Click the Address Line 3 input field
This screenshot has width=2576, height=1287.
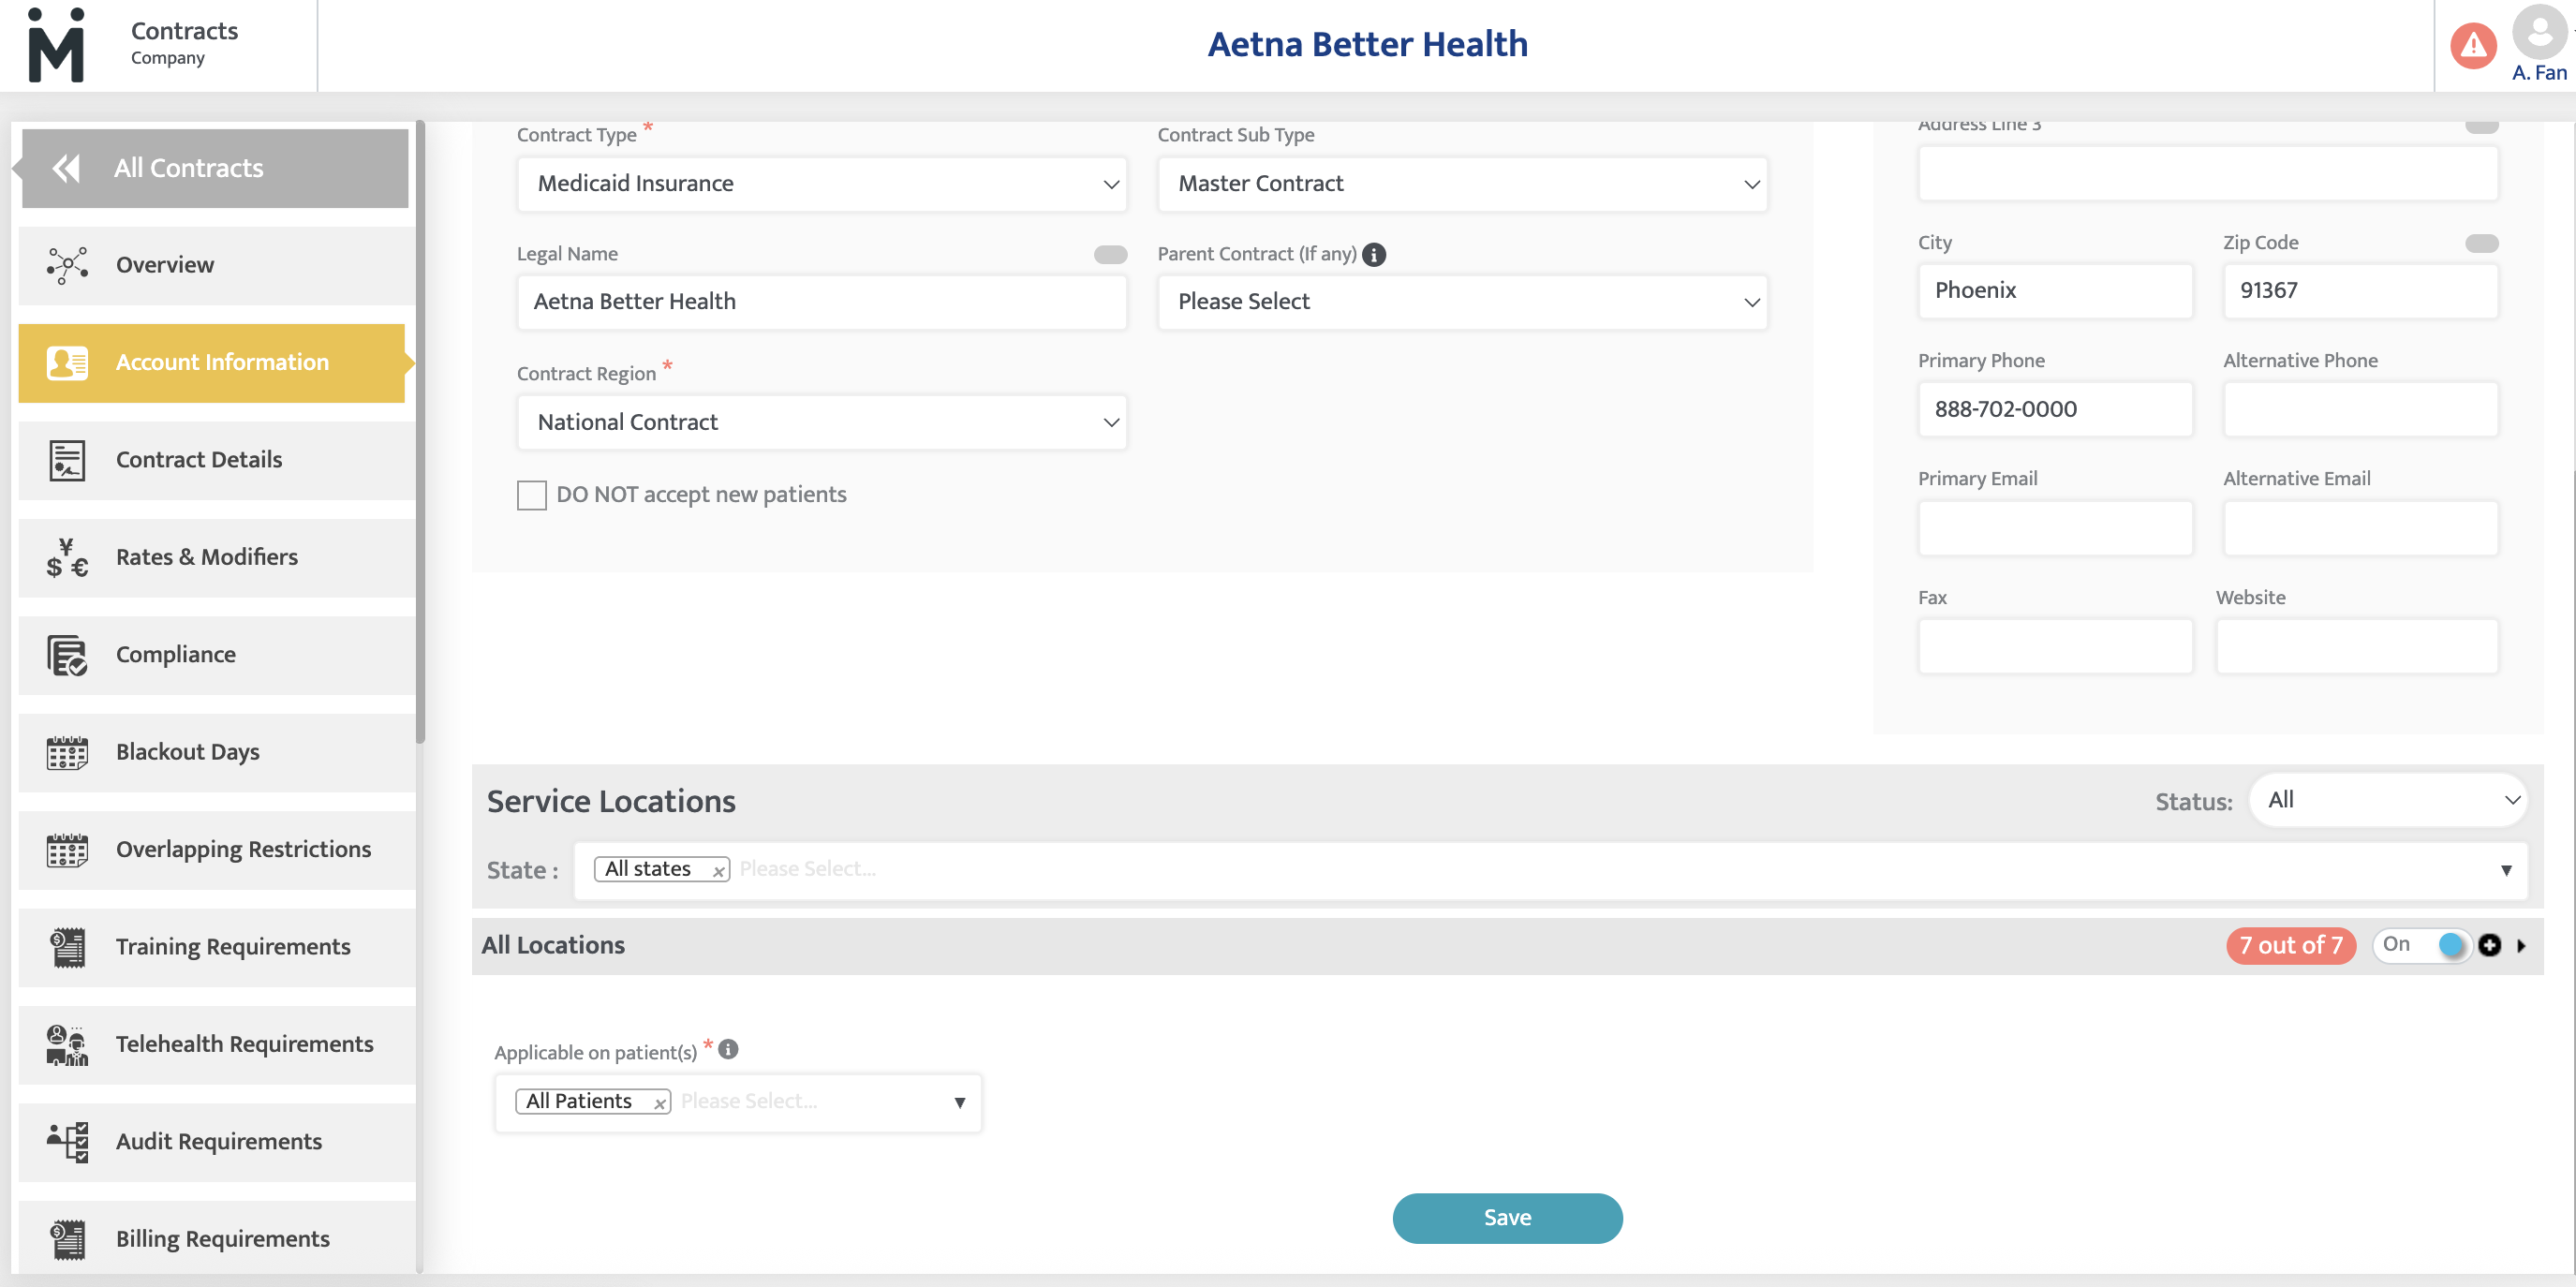(2208, 173)
